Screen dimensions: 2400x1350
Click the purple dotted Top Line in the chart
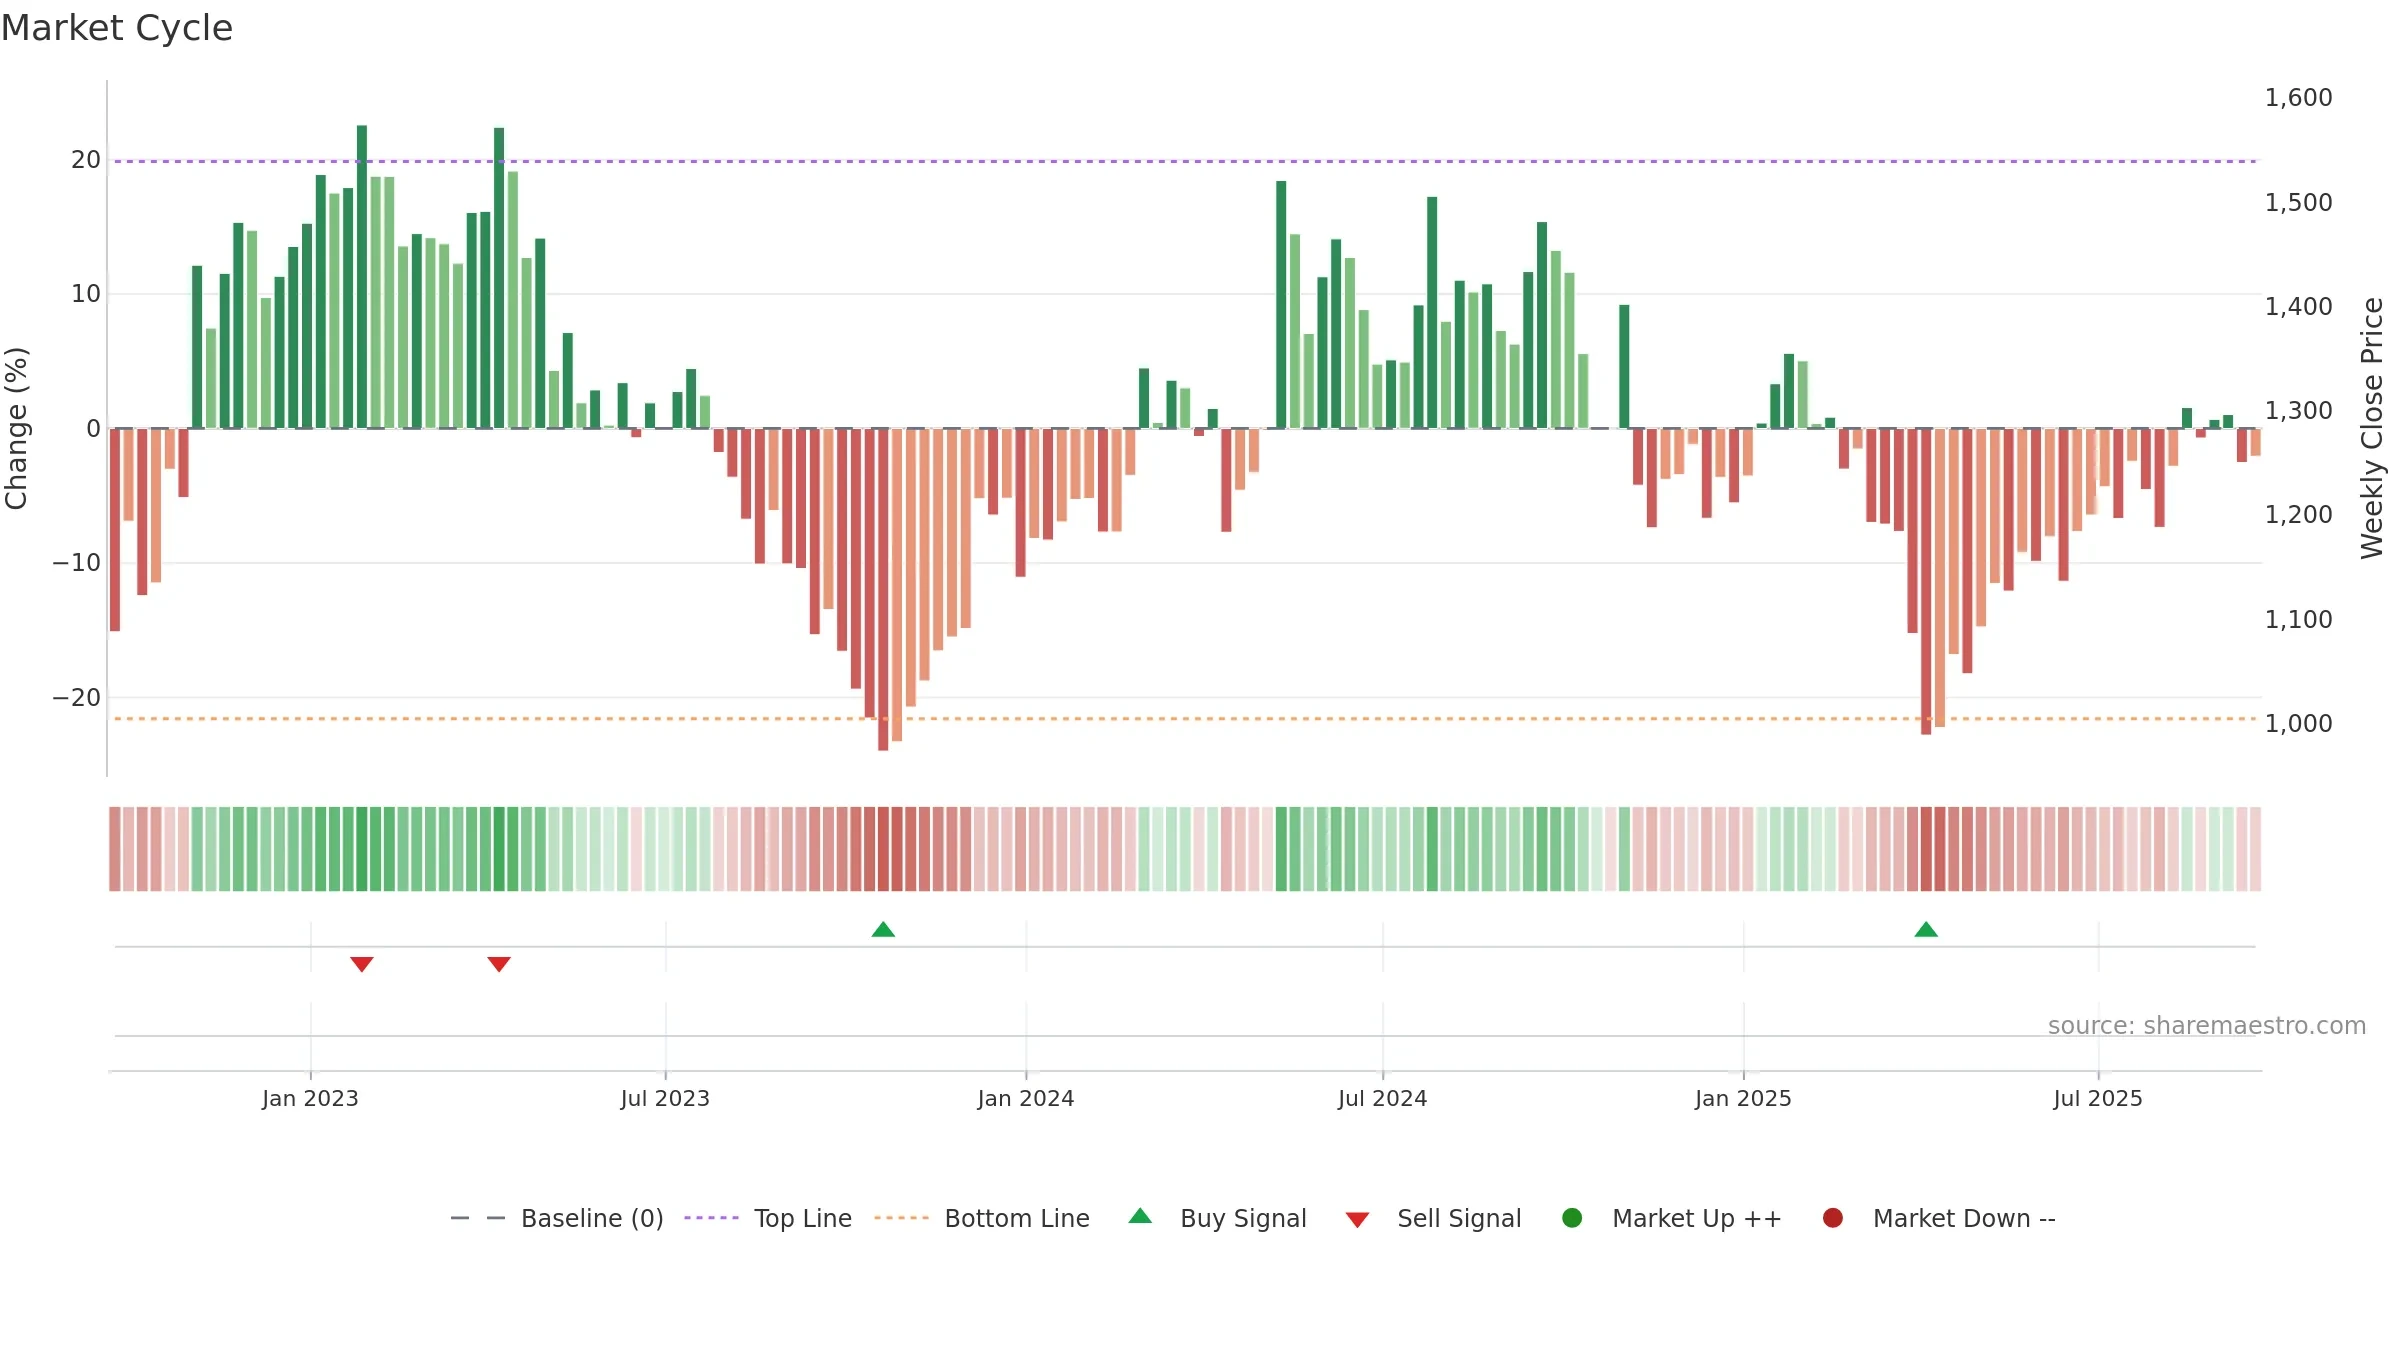click(x=1185, y=161)
